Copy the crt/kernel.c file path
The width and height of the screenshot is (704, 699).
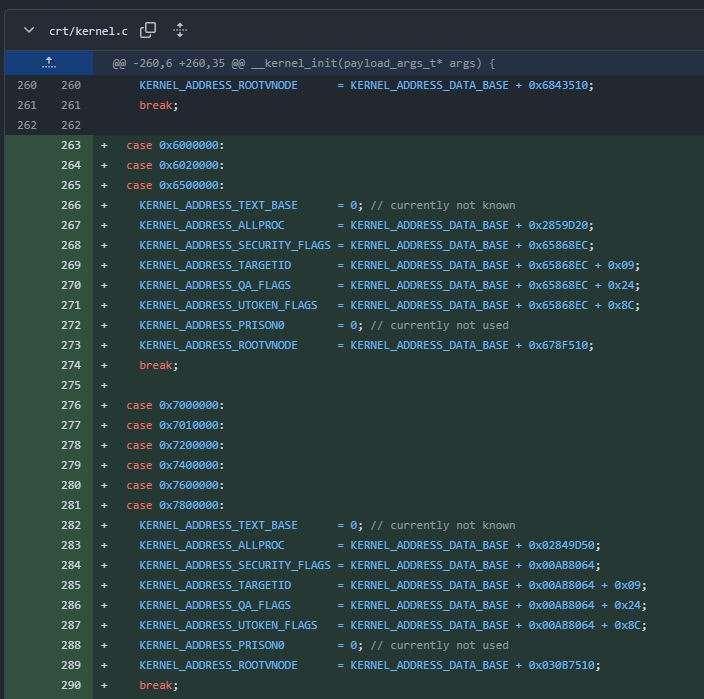coord(148,30)
